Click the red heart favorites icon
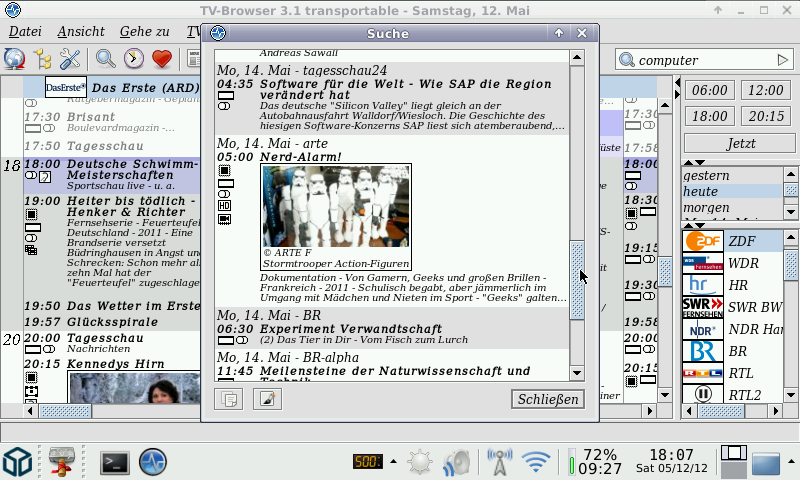The image size is (800, 480). pos(161,59)
